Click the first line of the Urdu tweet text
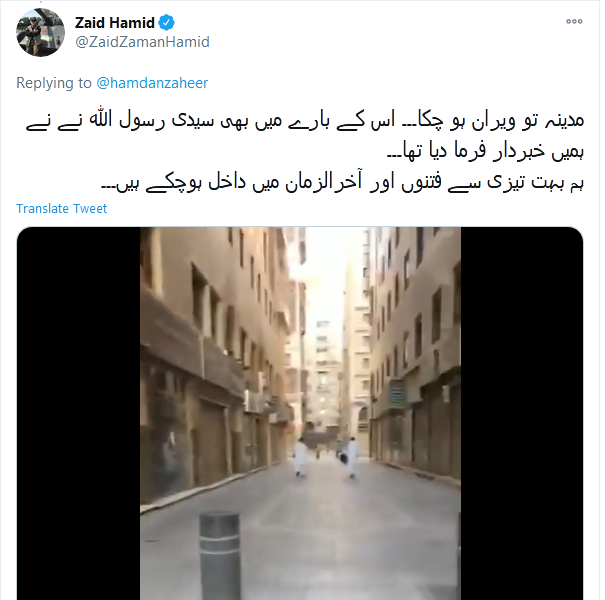Image resolution: width=605 pixels, height=600 pixels. click(x=305, y=120)
